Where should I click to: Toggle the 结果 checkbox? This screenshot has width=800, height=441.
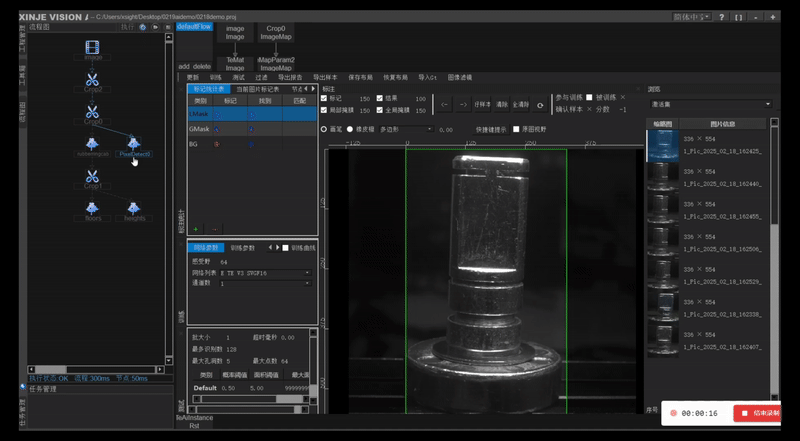[380, 98]
